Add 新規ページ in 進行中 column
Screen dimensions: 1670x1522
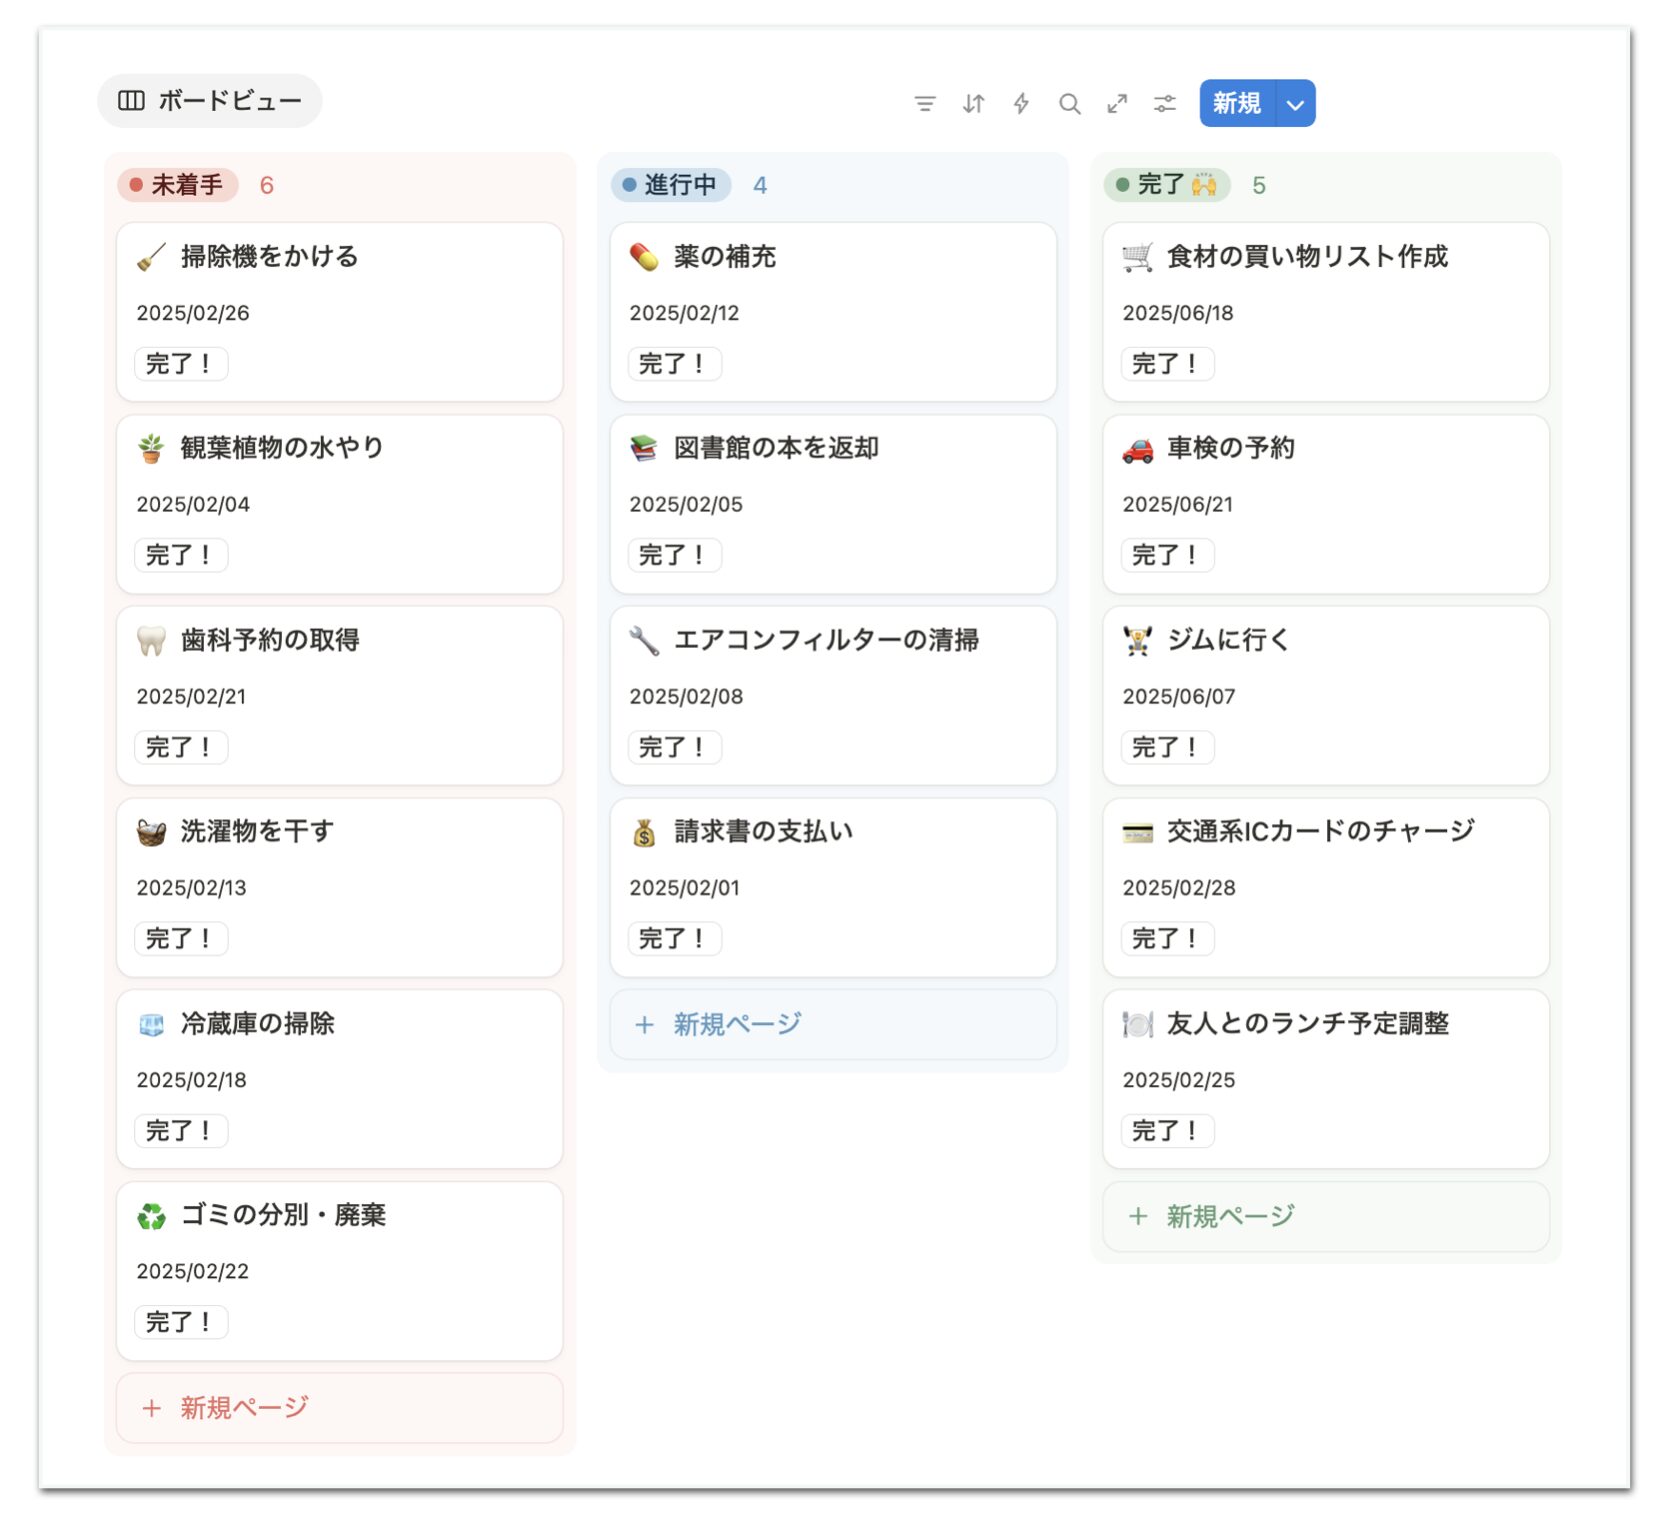tap(833, 1024)
